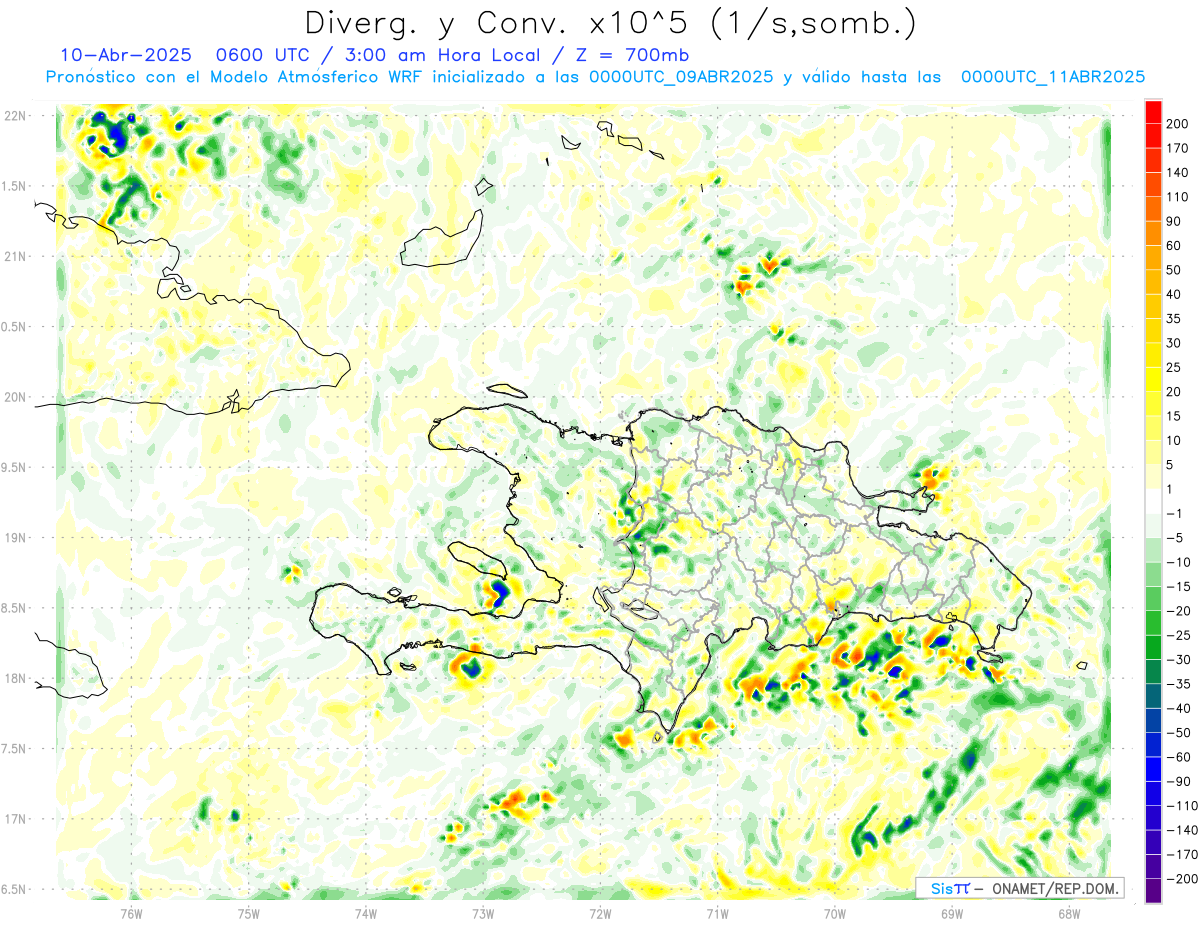Click the "75W" longitude axis label

pos(249,913)
